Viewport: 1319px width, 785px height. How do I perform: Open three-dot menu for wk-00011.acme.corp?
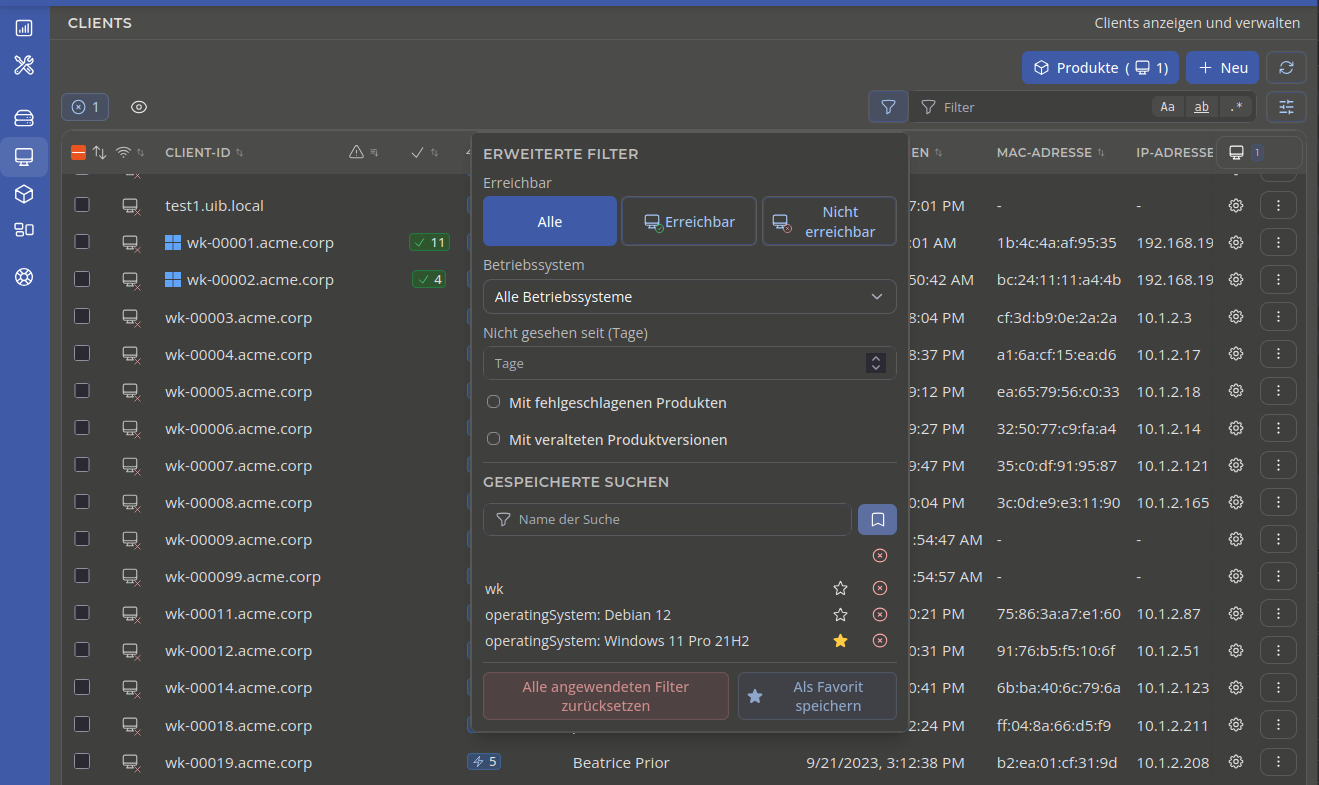[1278, 613]
